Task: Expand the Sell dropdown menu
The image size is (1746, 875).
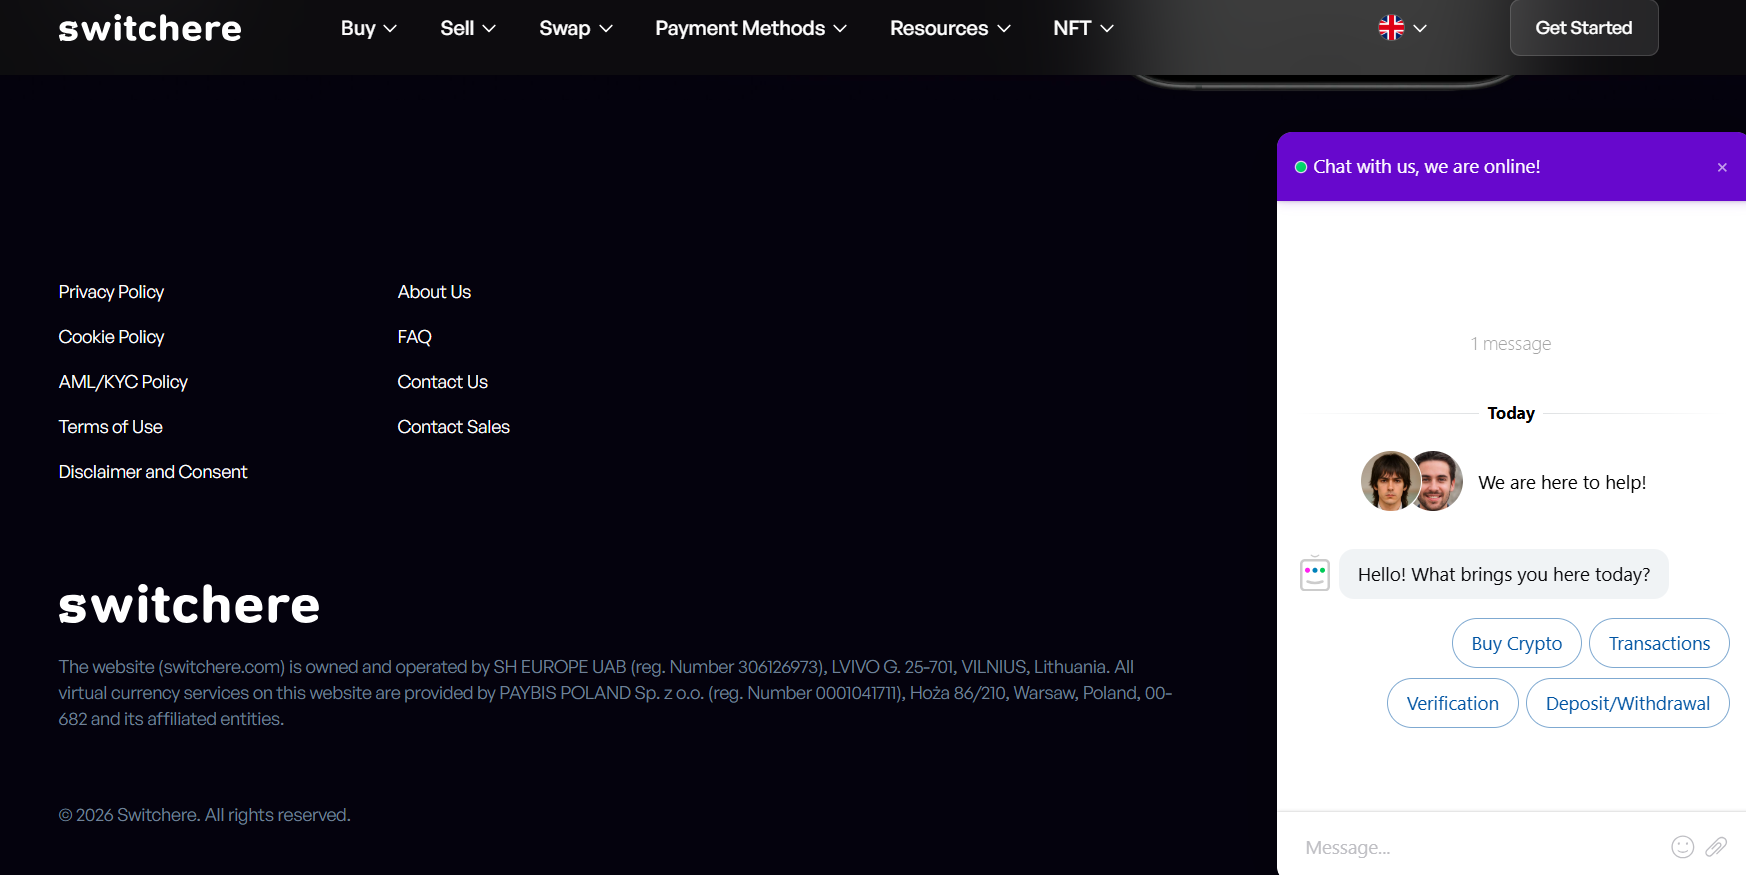Action: tap(468, 28)
